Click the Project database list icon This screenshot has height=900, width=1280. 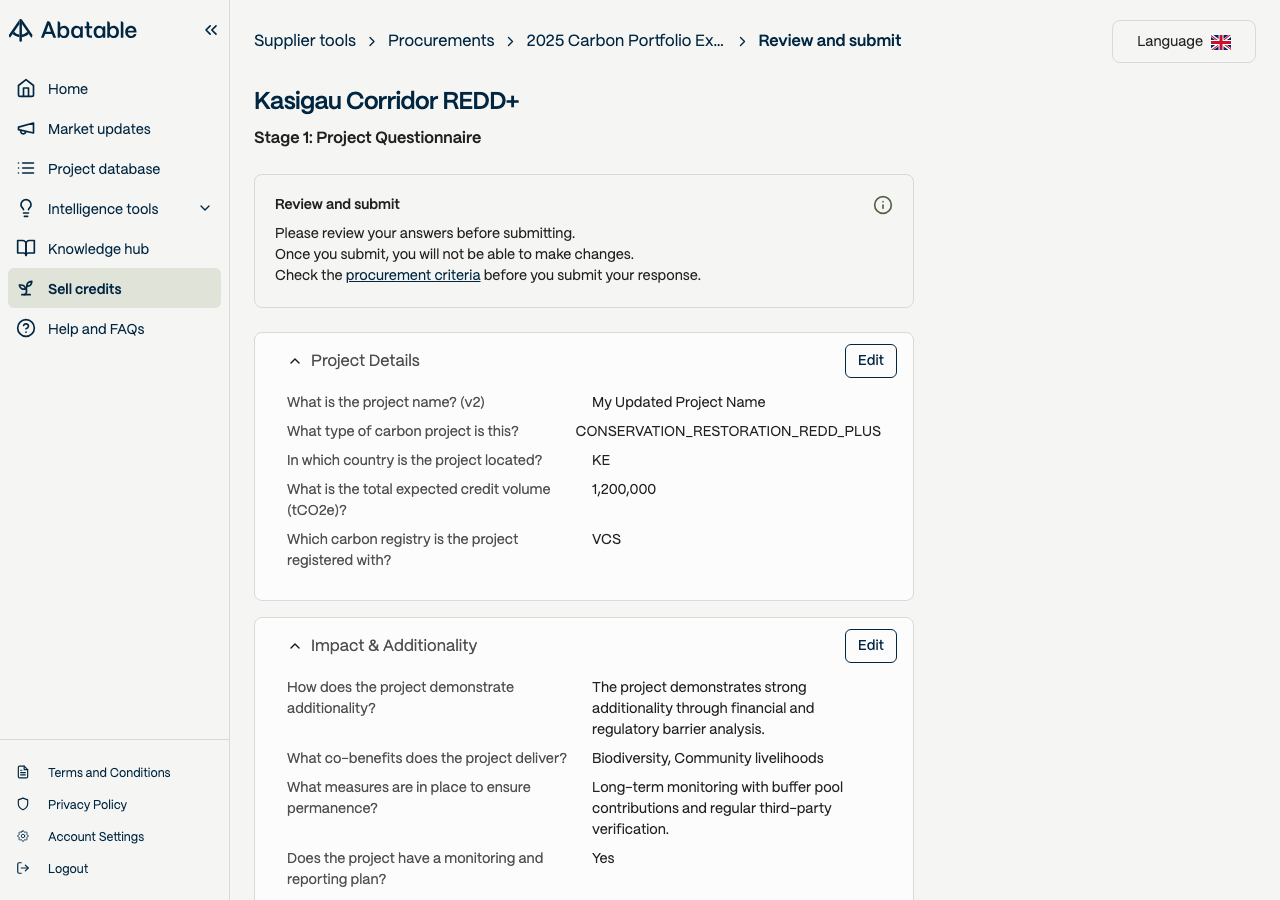click(x=26, y=169)
